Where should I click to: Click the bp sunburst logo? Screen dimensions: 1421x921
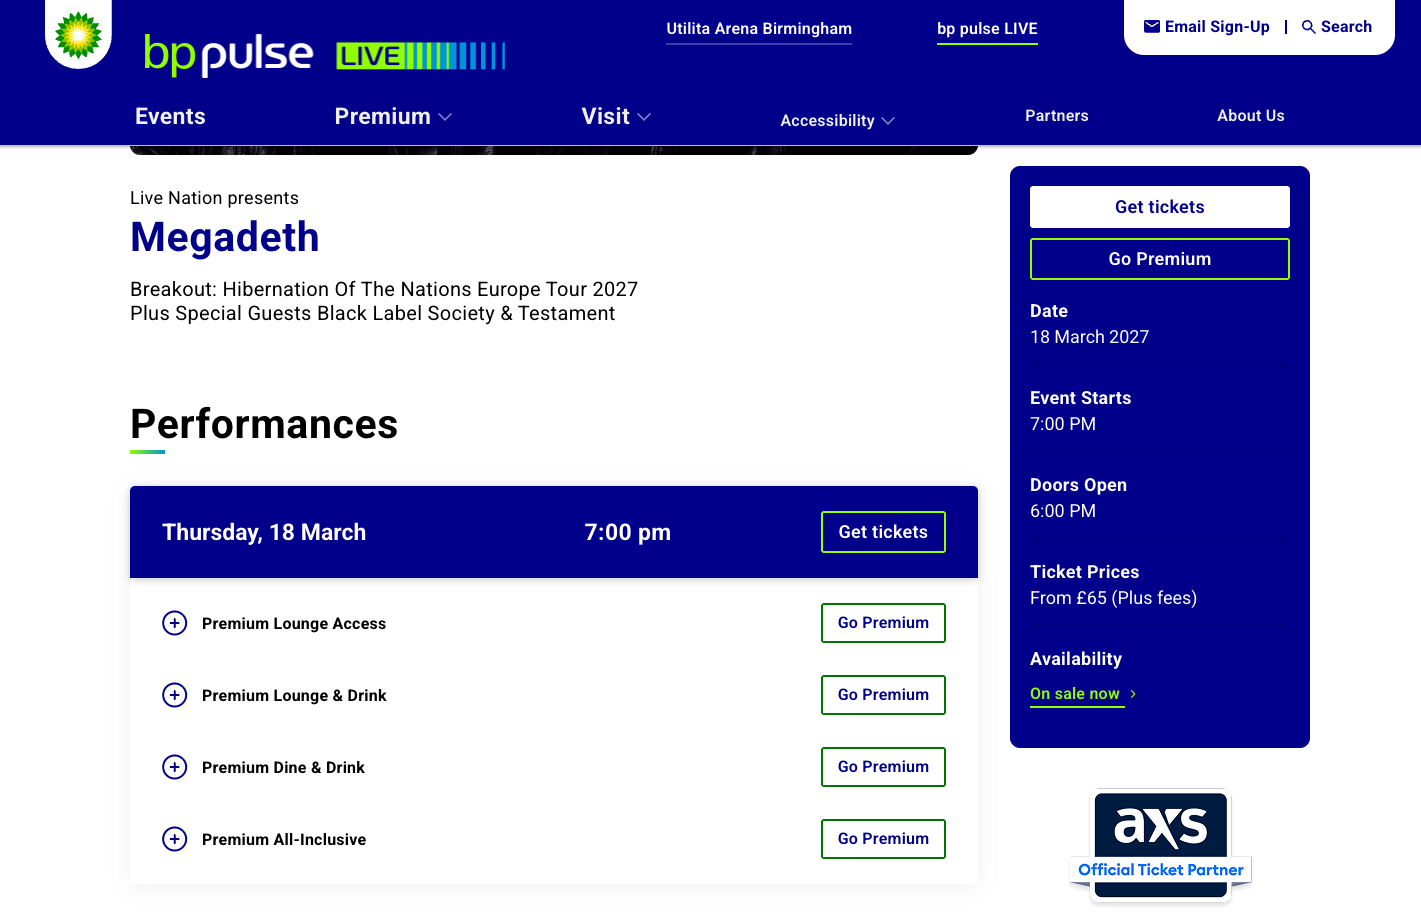(78, 35)
